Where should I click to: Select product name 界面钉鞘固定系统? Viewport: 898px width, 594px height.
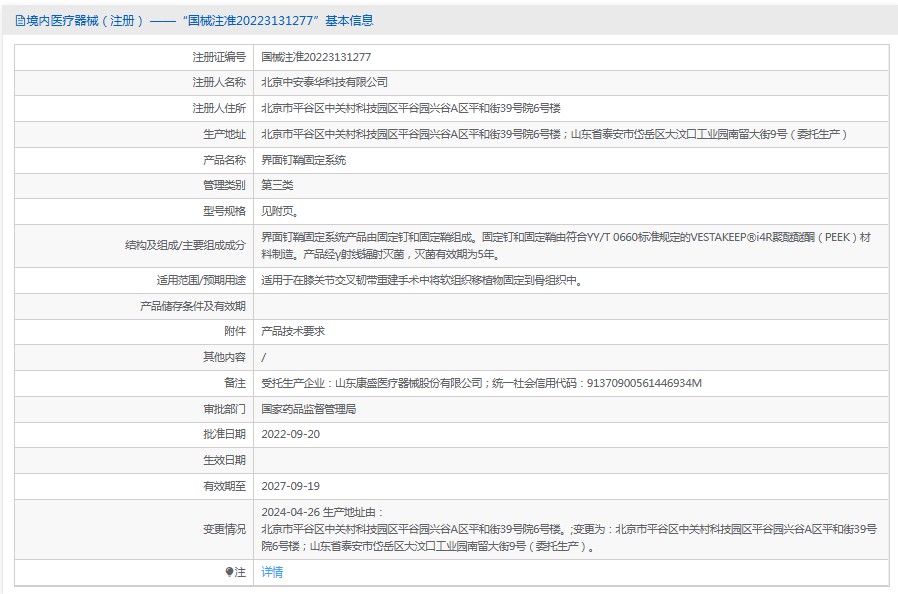tap(304, 160)
